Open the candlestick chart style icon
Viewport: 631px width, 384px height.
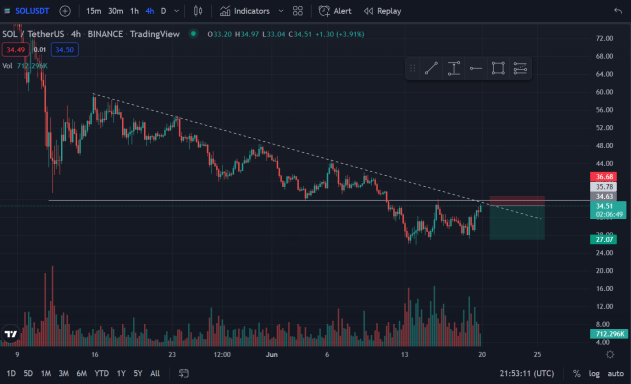(x=198, y=11)
